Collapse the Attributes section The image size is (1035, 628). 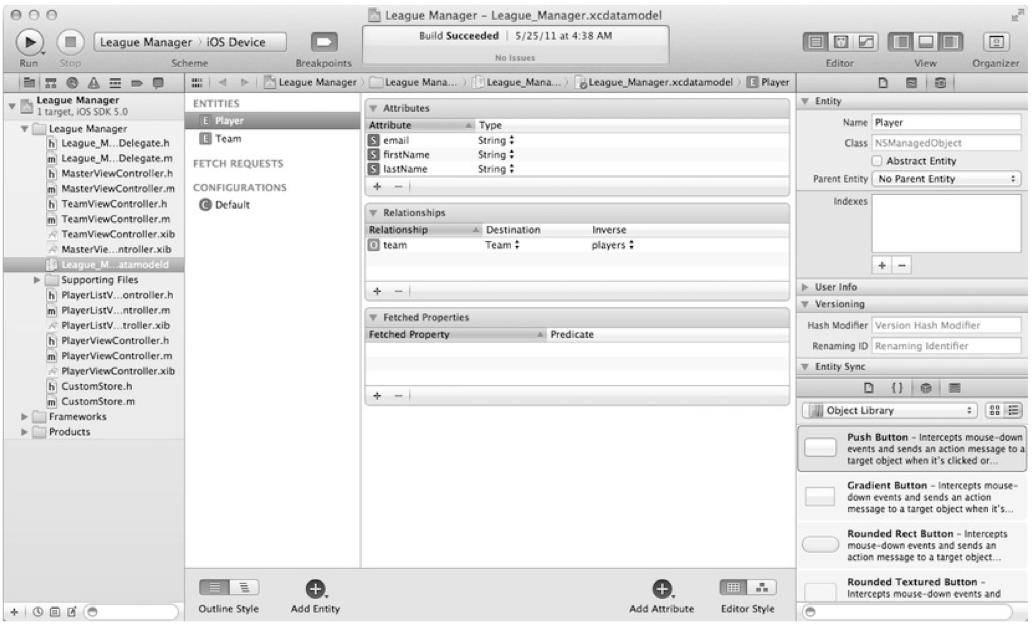click(373, 108)
